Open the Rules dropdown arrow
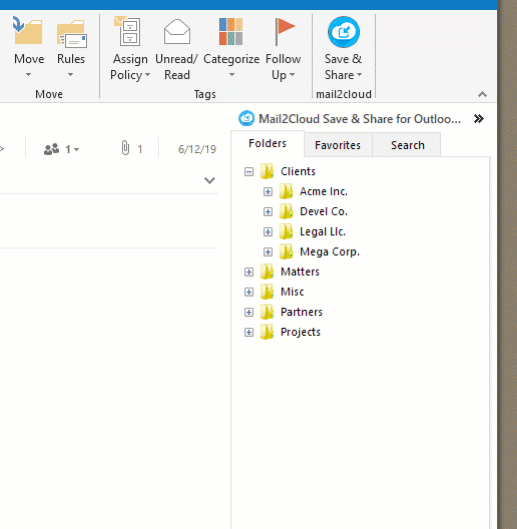This screenshot has height=529, width=517. coord(70,74)
